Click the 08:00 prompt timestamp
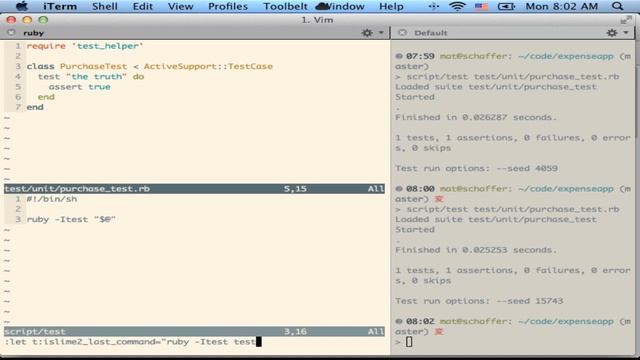The image size is (640, 360). click(x=420, y=189)
